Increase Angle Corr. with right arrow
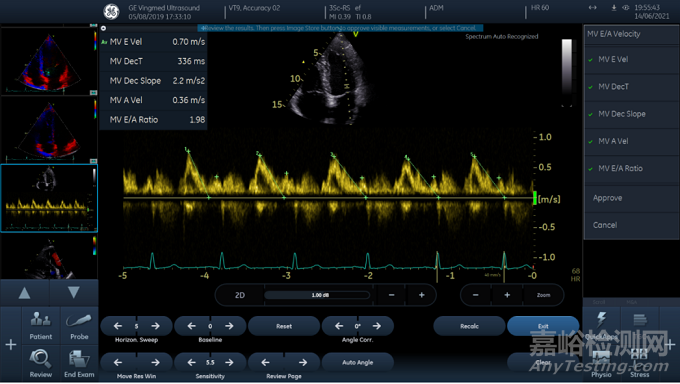Screen dimensions: 680x384 coord(376,326)
